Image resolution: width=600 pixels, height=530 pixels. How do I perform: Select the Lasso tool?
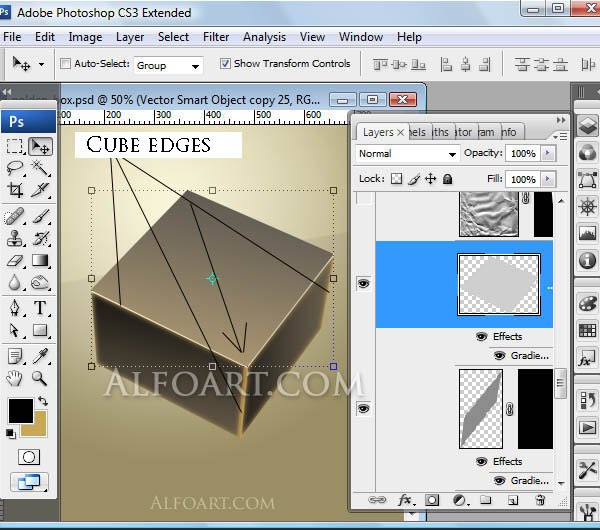15,168
